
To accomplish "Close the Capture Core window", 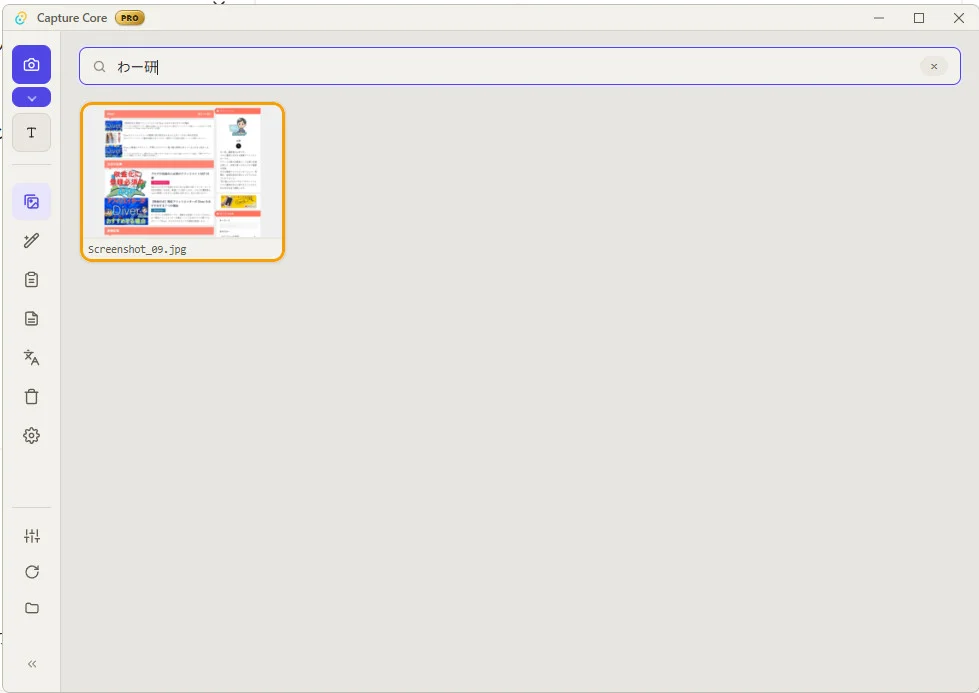I will pos(958,18).
